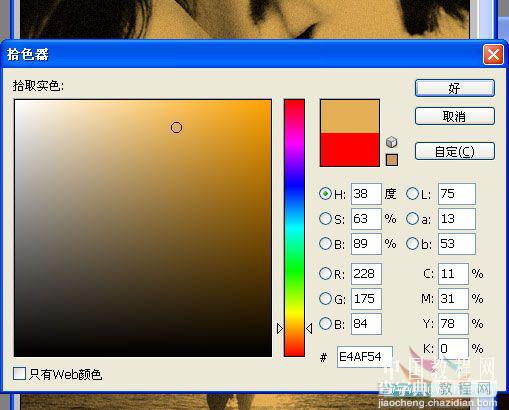This screenshot has height=410, width=509.
Task: Click the circular color marker in color field
Action: 176,127
